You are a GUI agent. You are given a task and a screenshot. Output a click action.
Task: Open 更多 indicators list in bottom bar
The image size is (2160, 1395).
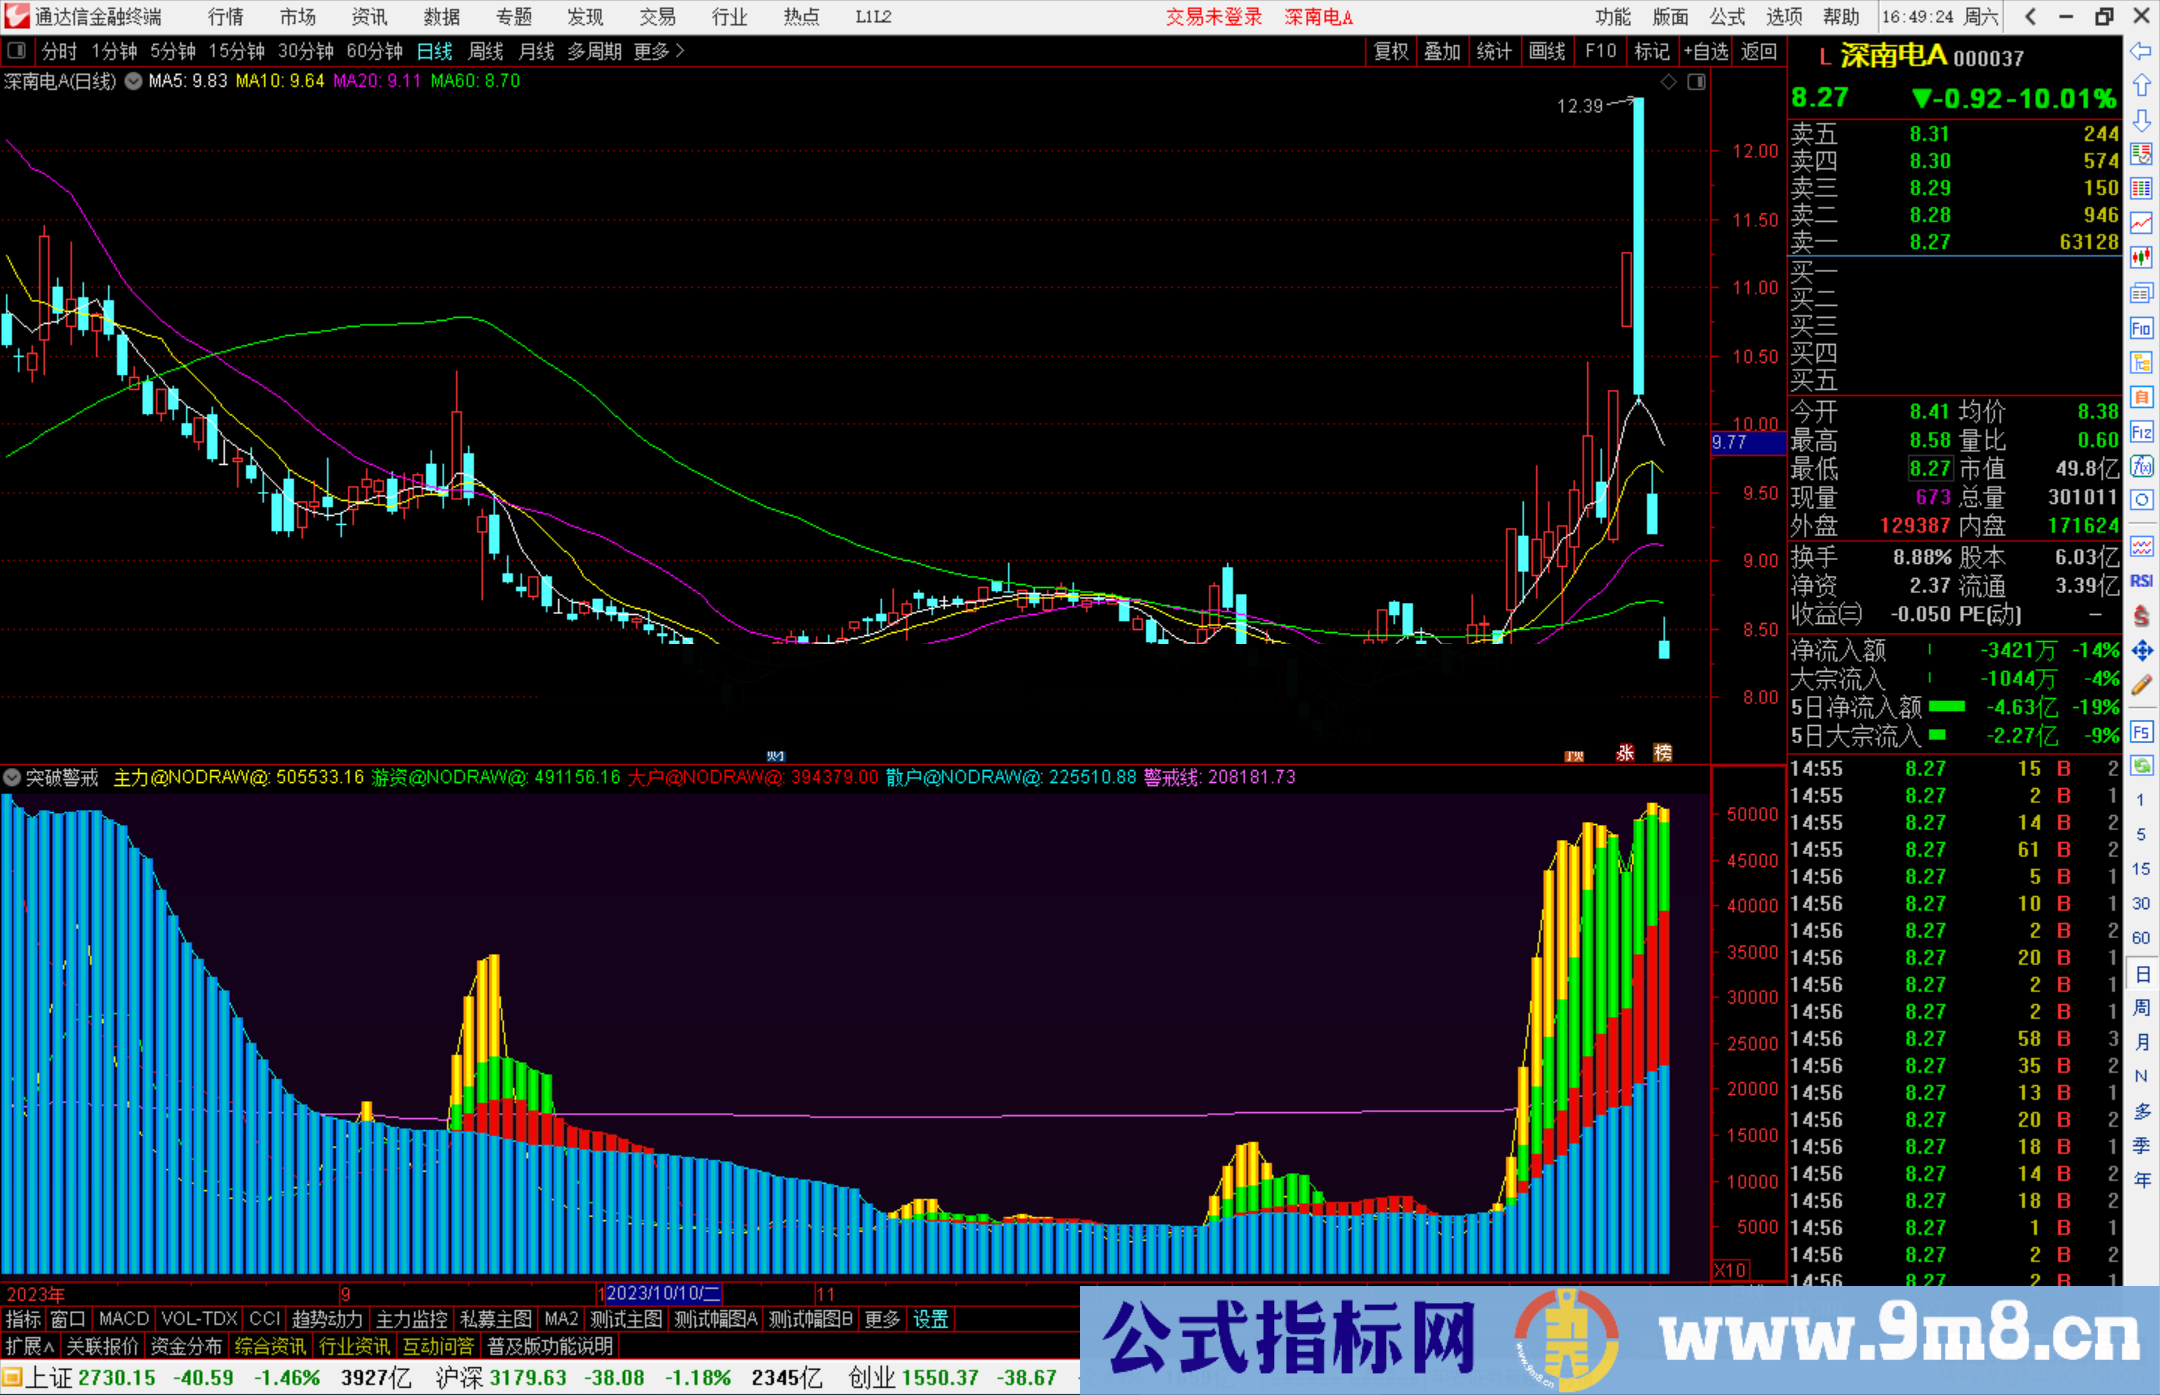click(x=882, y=1319)
